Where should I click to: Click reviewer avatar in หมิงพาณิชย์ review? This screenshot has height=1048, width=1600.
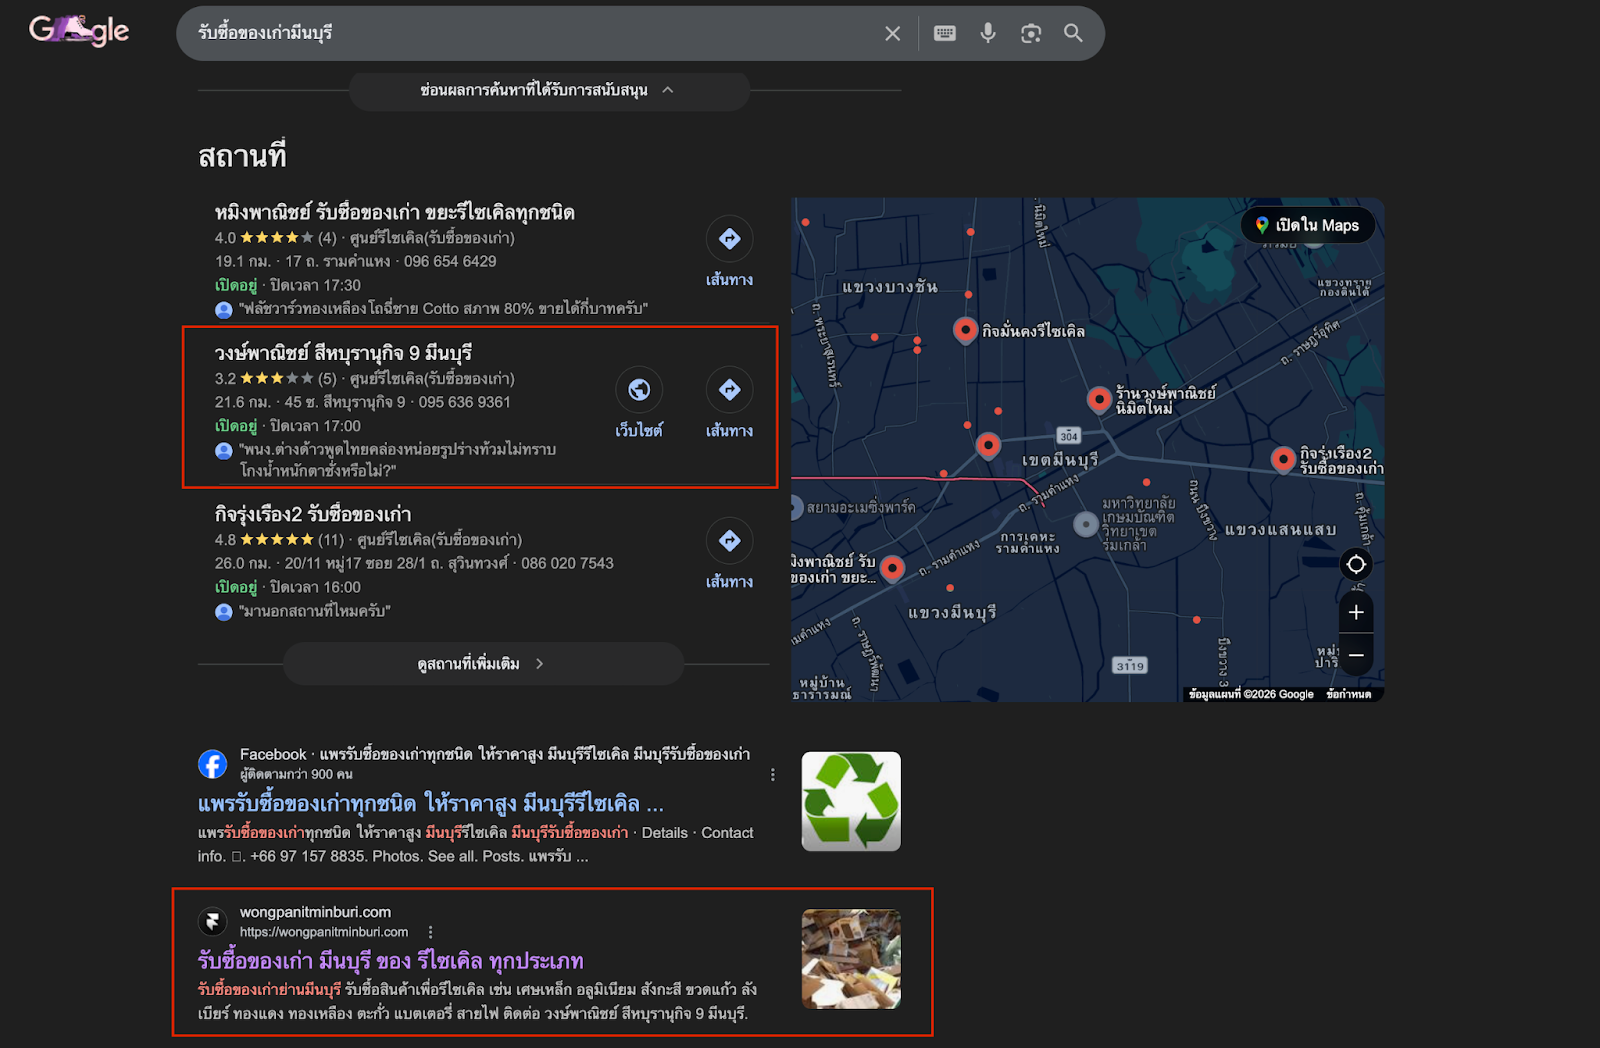click(x=224, y=309)
